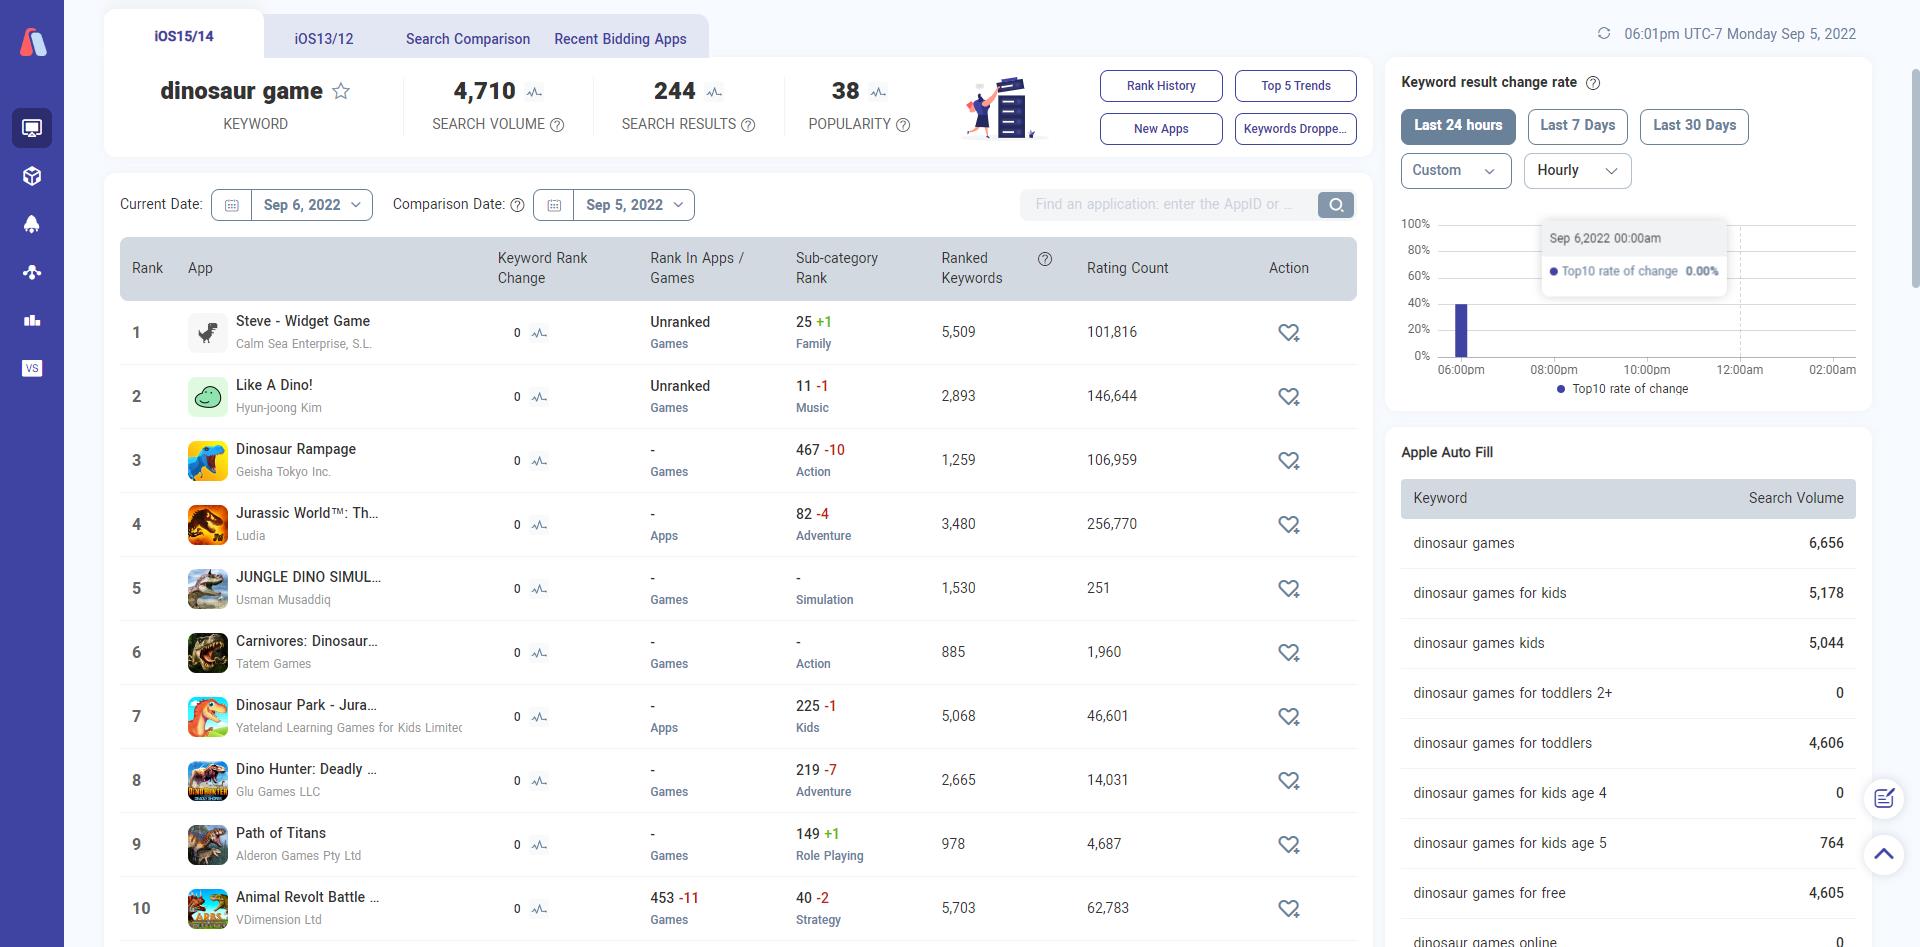This screenshot has width=1920, height=947.
Task: Open Current Date calendar icon
Action: pos(232,205)
